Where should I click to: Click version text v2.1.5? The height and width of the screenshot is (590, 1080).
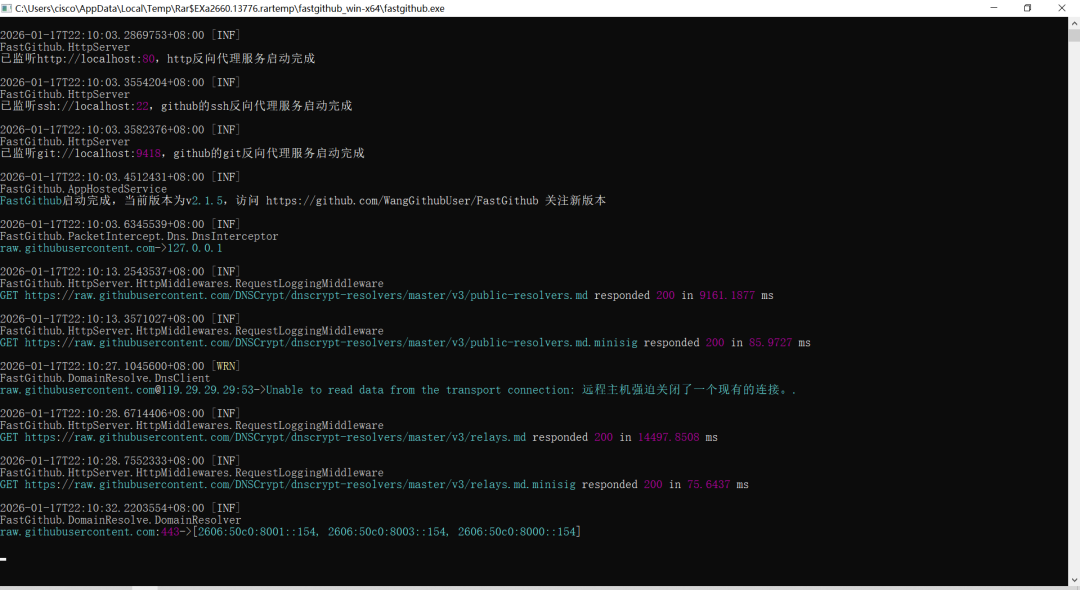pyautogui.click(x=205, y=200)
